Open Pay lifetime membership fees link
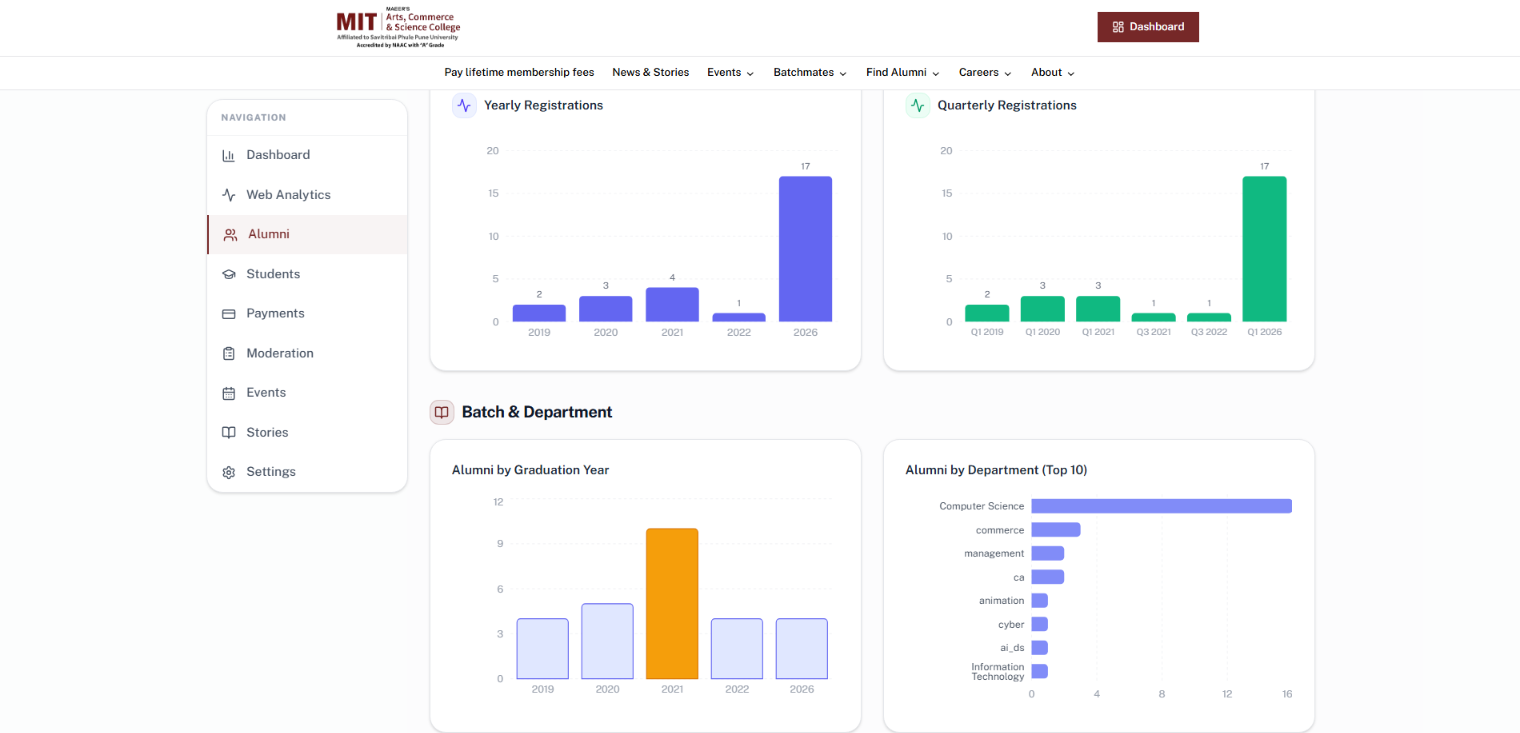Viewport: 1520px width, 733px height. (519, 72)
